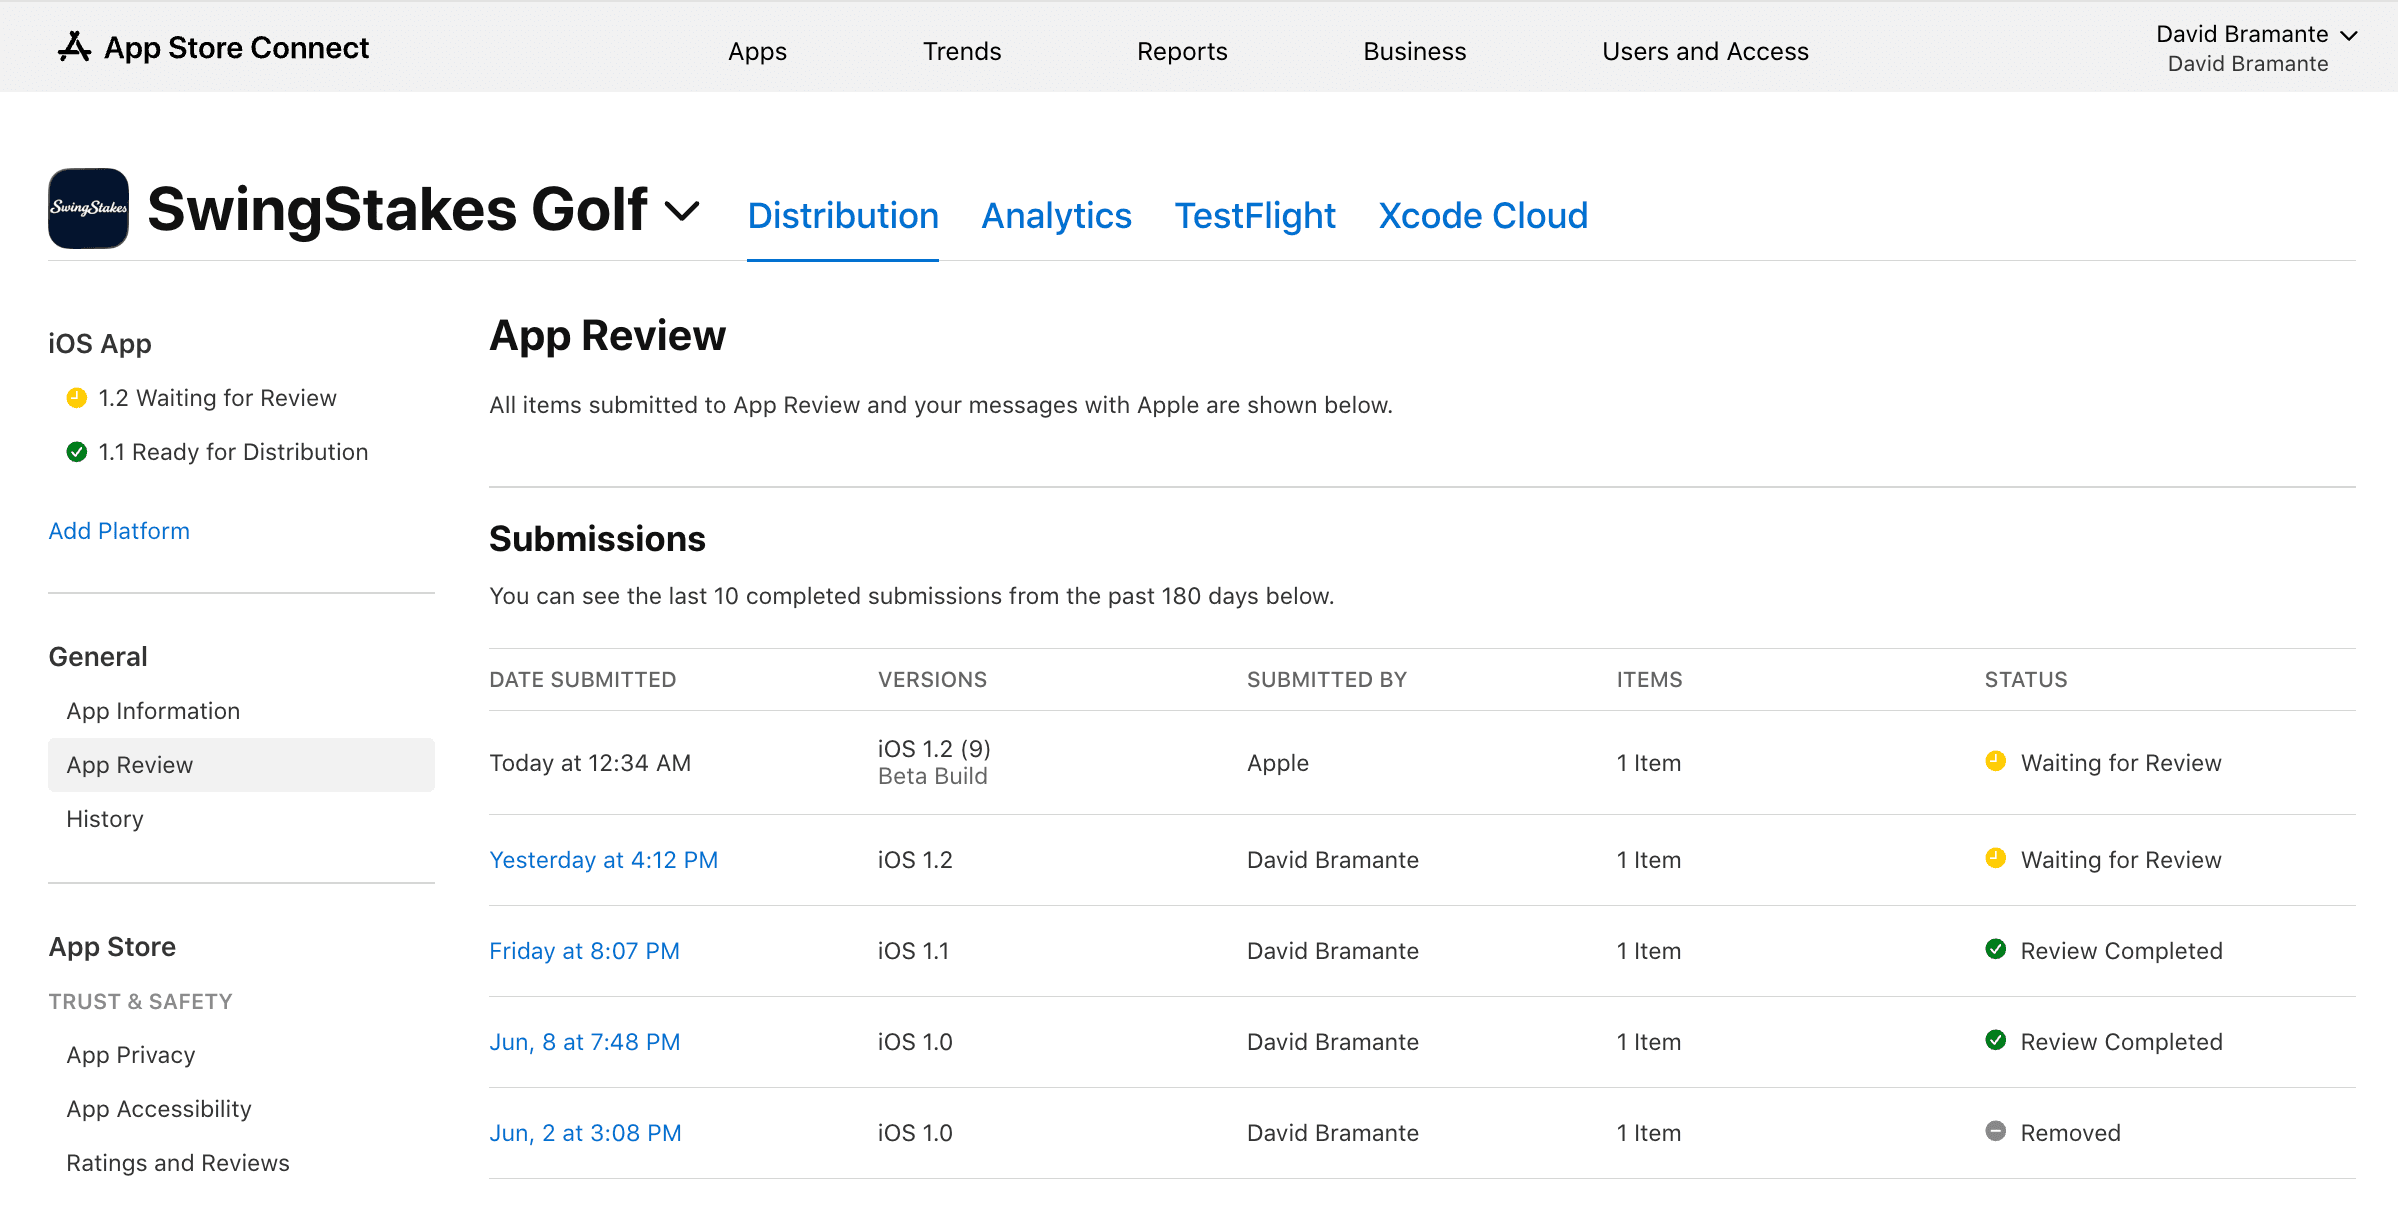Click yellow status icon beside 1.2 Waiting for Review
Viewport: 2398px width, 1218px height.
pyautogui.click(x=76, y=398)
